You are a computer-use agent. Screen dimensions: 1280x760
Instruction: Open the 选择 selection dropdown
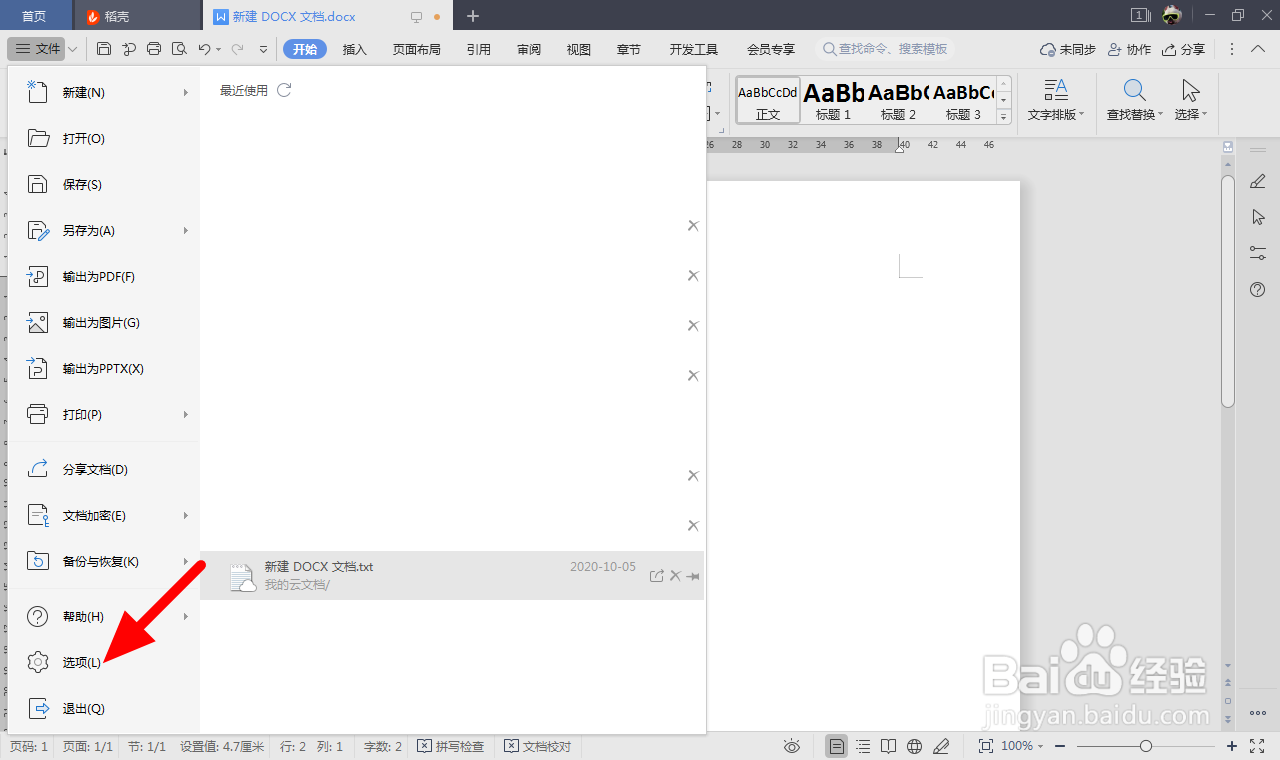(1190, 100)
